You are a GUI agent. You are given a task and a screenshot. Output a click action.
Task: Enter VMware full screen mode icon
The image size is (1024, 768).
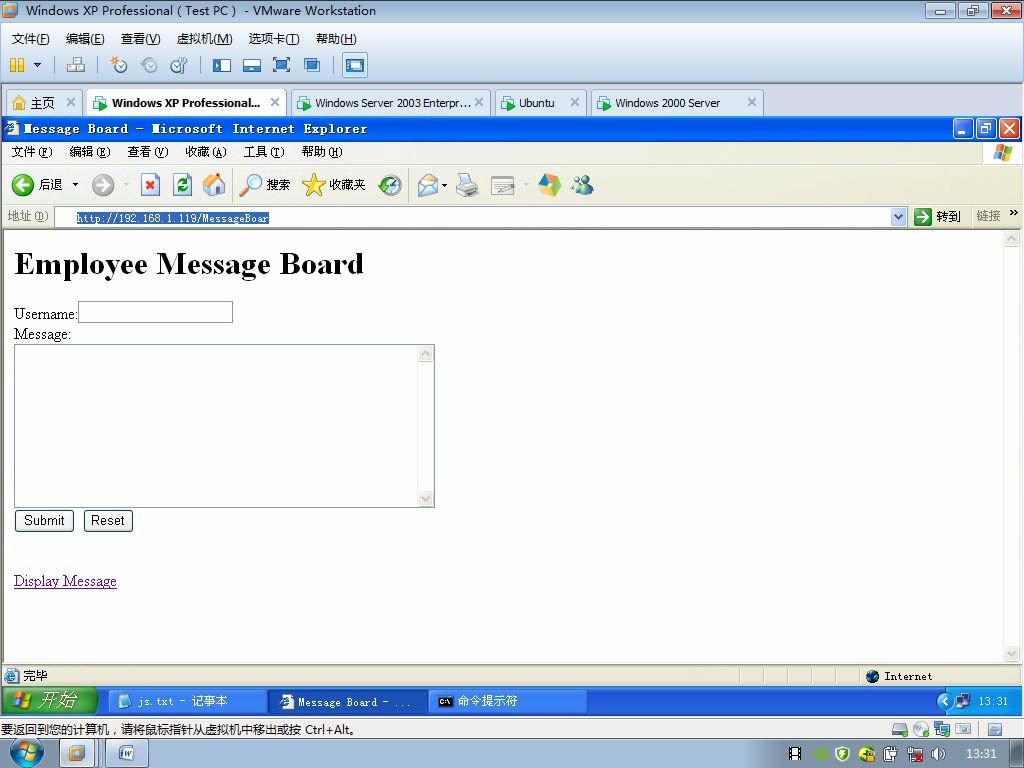click(x=281, y=65)
